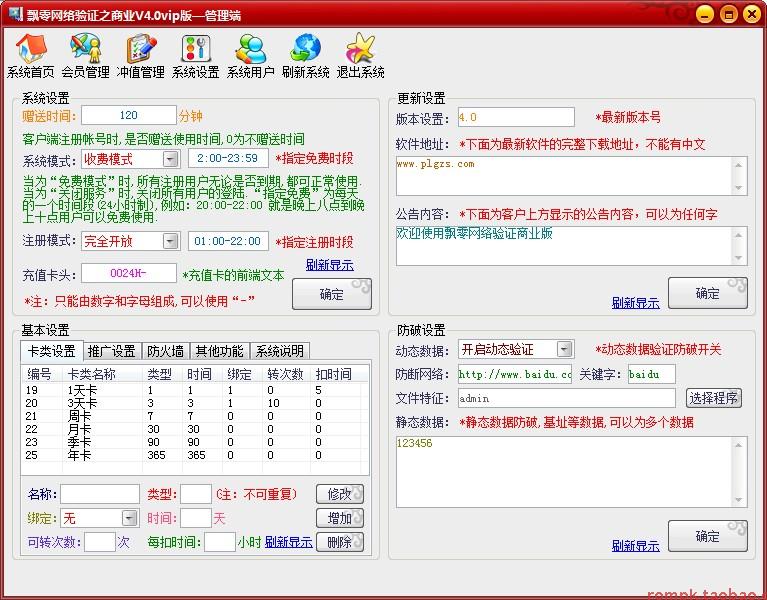Viewport: 767px width, 600px height.
Task: Click the 删除 button
Action: (x=340, y=542)
